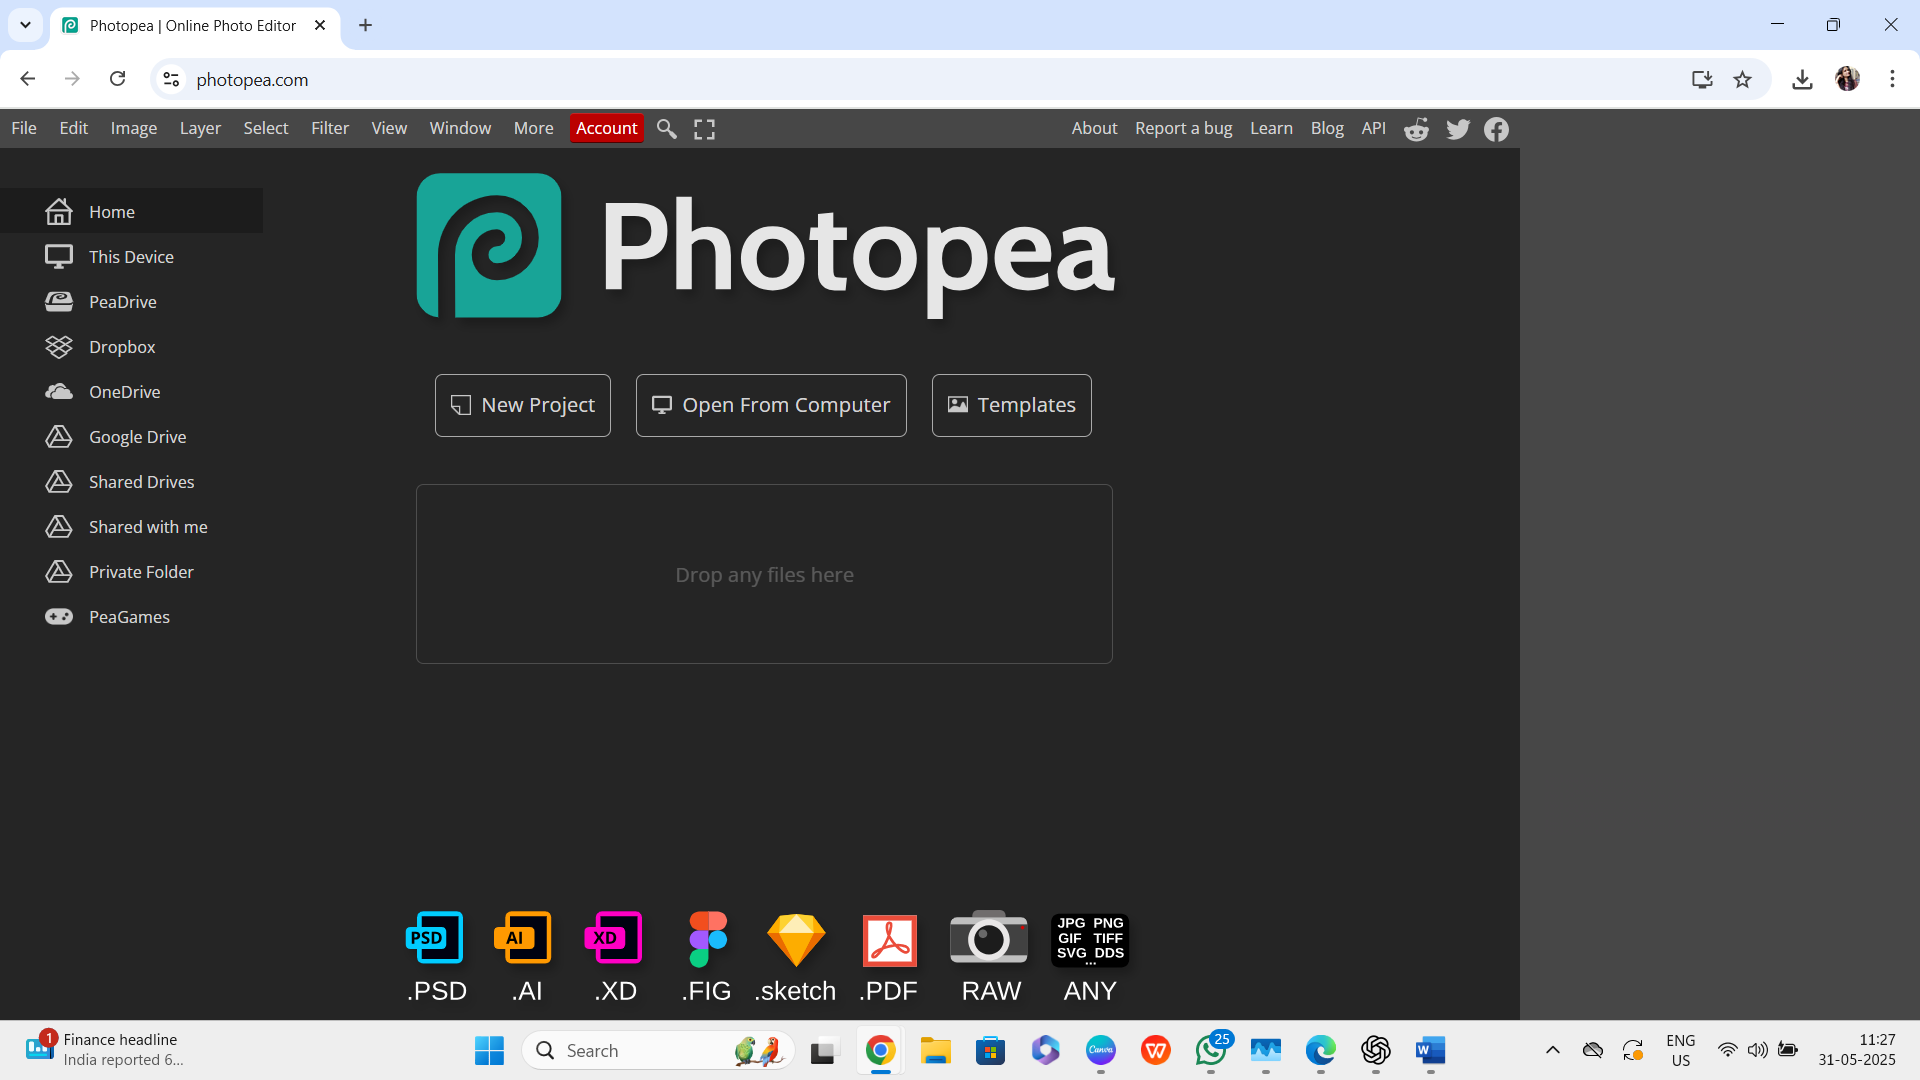Click the red Account button
The image size is (1920, 1080).
point(606,128)
